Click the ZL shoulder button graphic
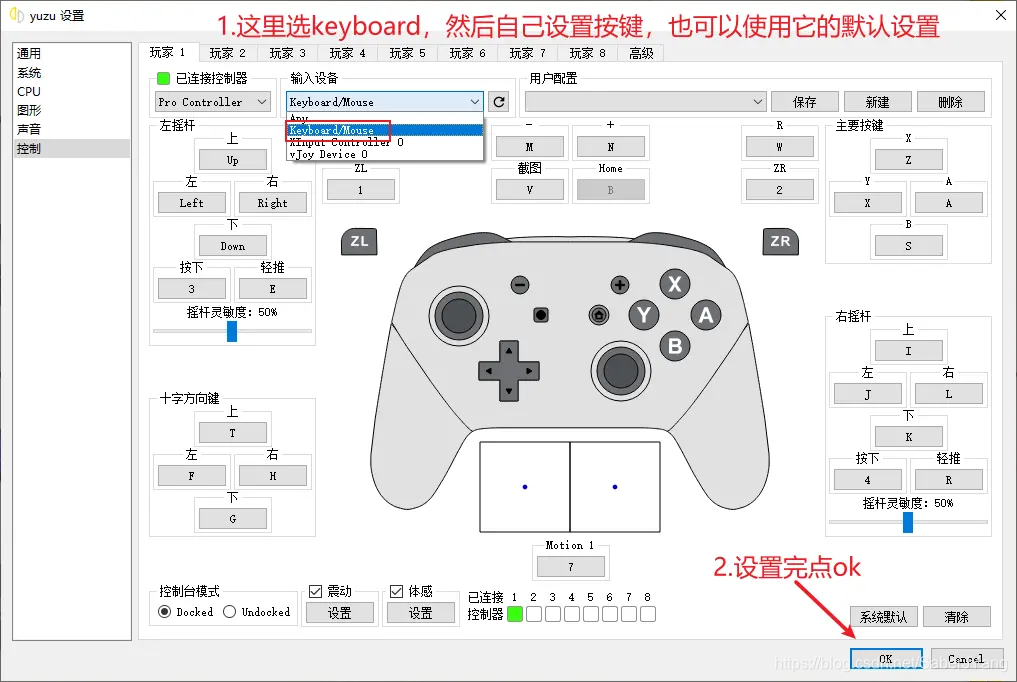1017x682 pixels. click(x=359, y=241)
